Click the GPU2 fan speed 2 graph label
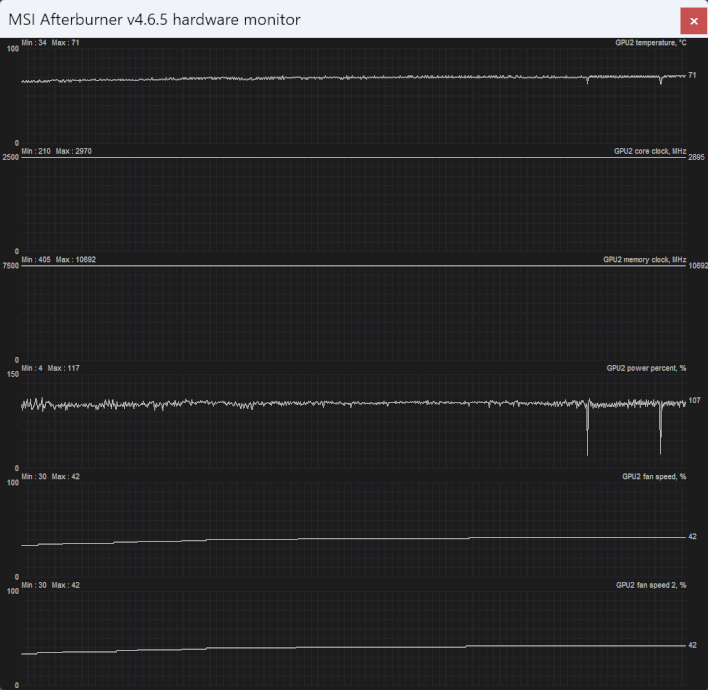The height and width of the screenshot is (690, 708). click(x=650, y=584)
